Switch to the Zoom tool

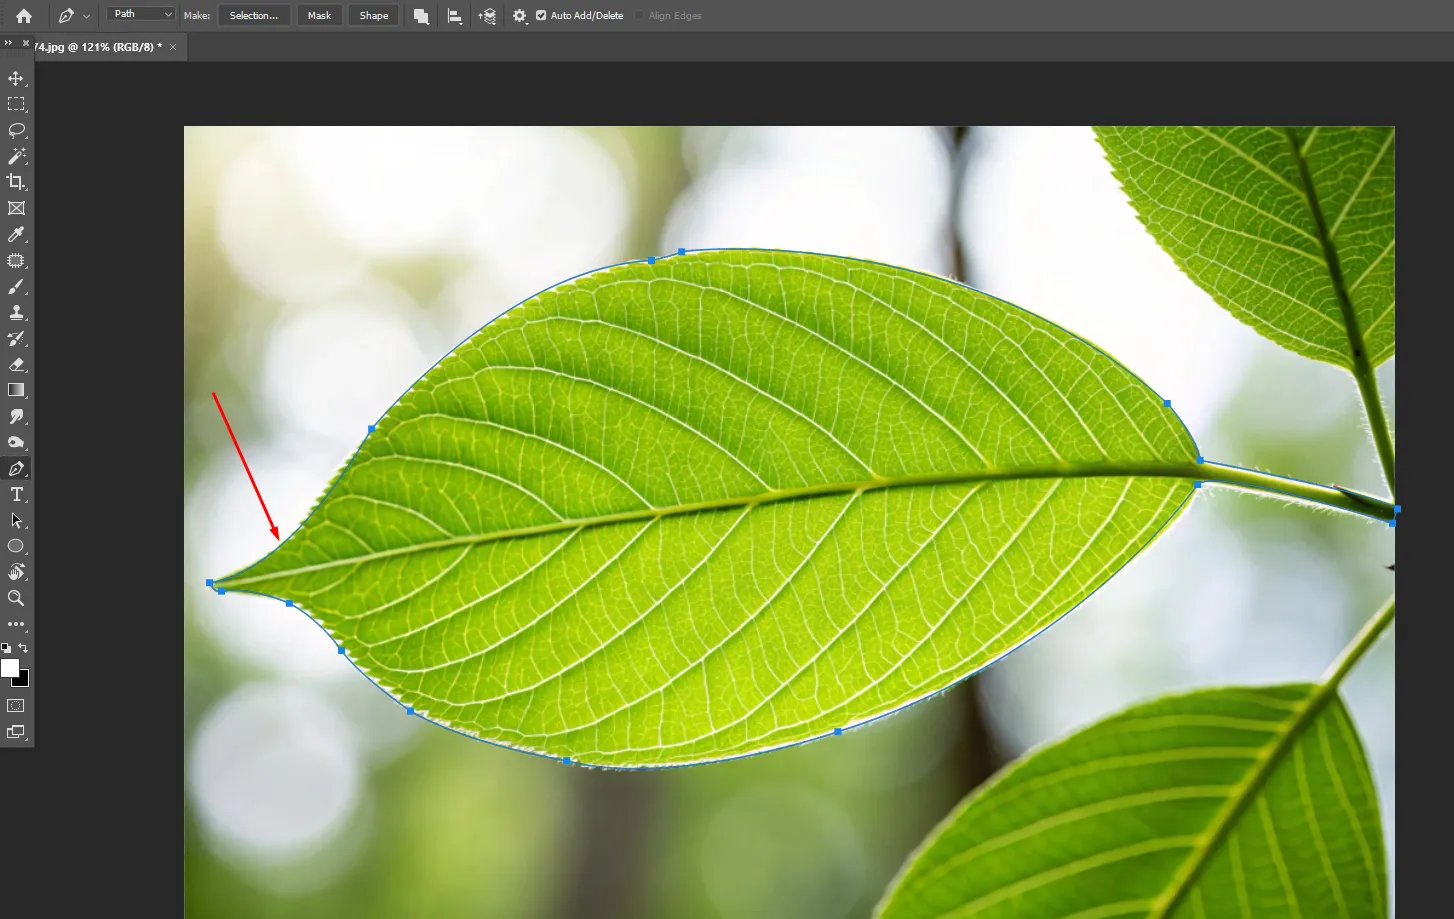tap(16, 598)
